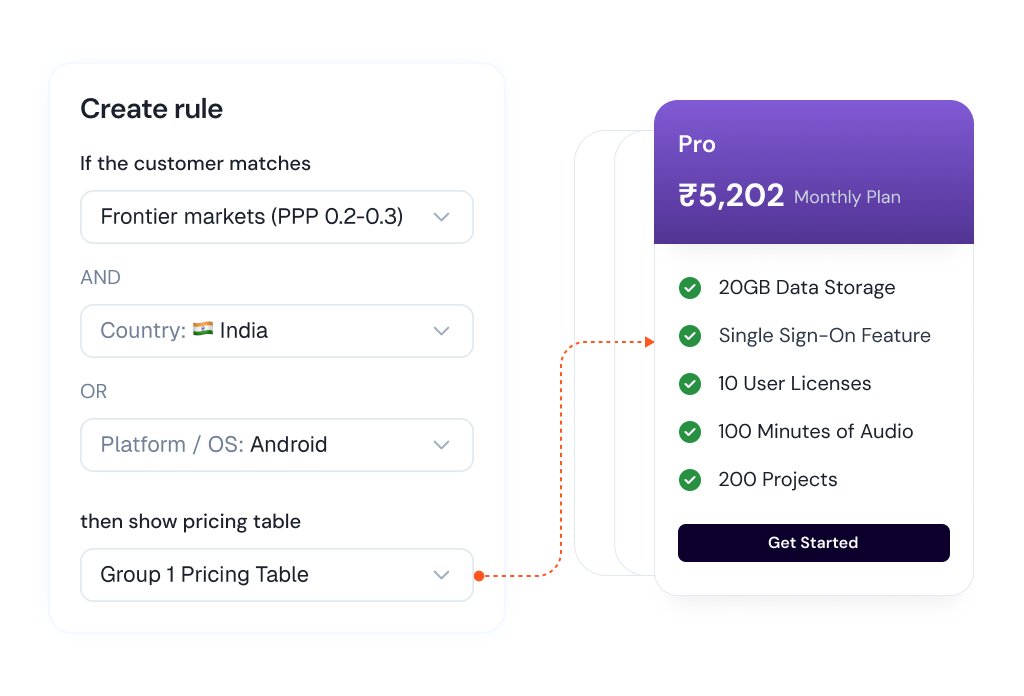Click the green check beside 200 Projects
Image resolution: width=1024 pixels, height=696 pixels.
tap(690, 480)
